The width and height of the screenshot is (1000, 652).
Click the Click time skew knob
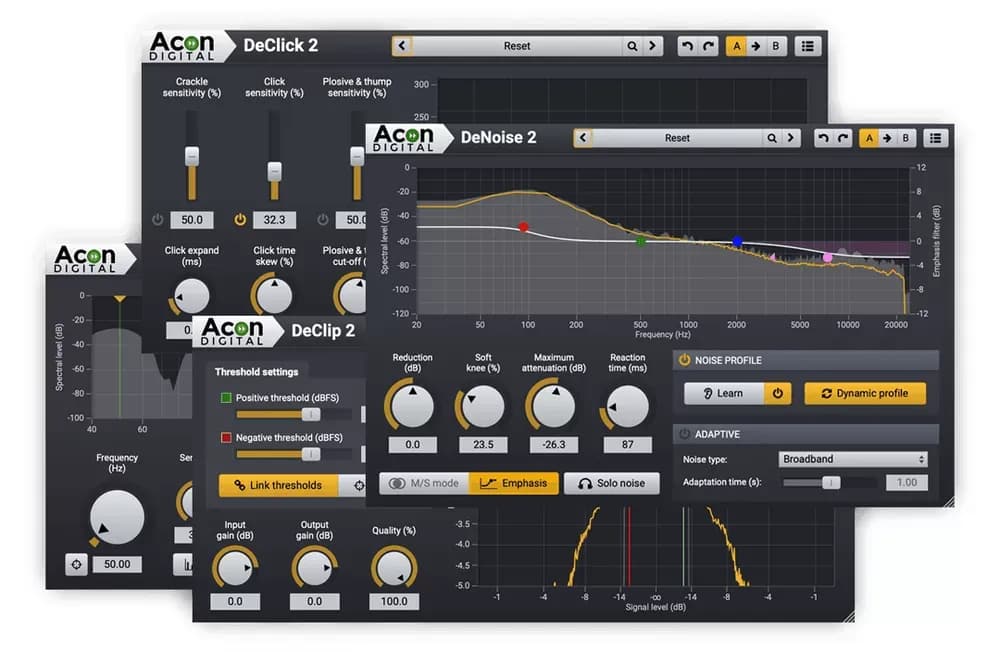coord(274,295)
